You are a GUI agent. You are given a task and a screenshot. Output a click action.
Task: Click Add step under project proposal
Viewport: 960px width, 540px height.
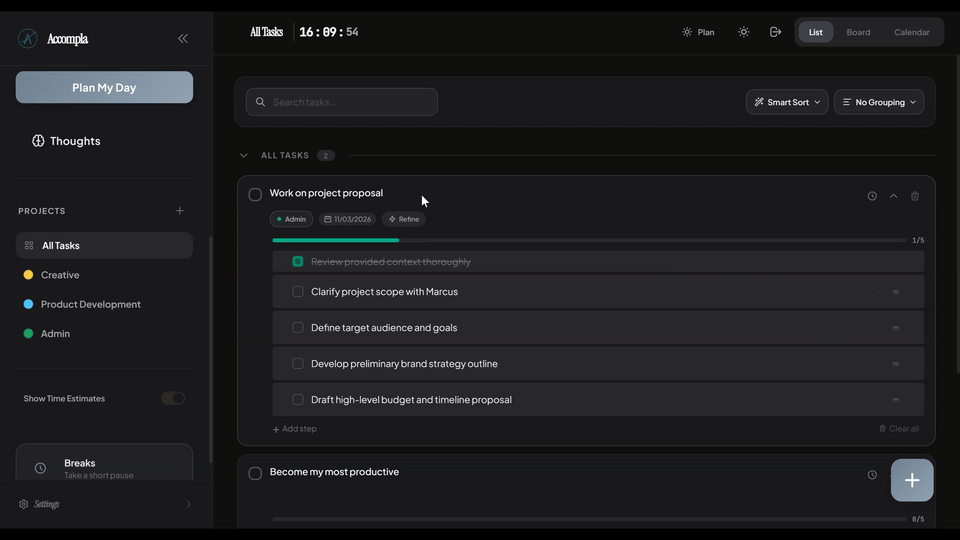[295, 429]
